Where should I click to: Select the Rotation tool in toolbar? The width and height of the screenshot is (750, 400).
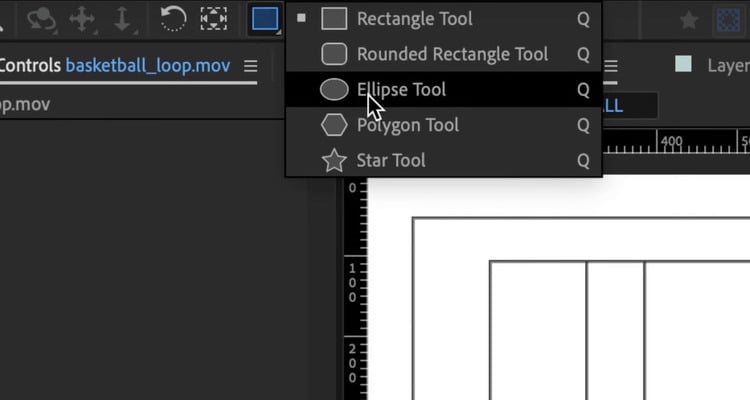(x=173, y=19)
